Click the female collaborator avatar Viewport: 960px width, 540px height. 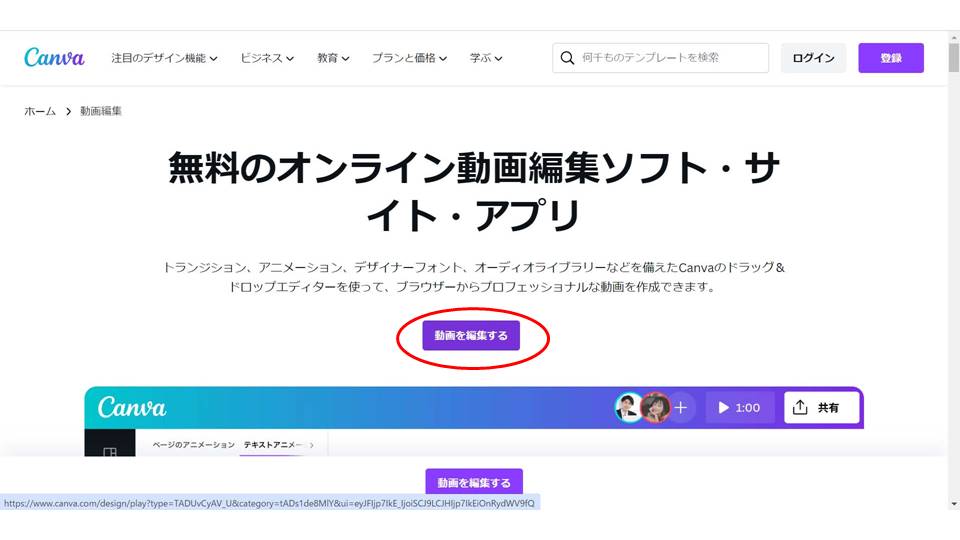656,408
